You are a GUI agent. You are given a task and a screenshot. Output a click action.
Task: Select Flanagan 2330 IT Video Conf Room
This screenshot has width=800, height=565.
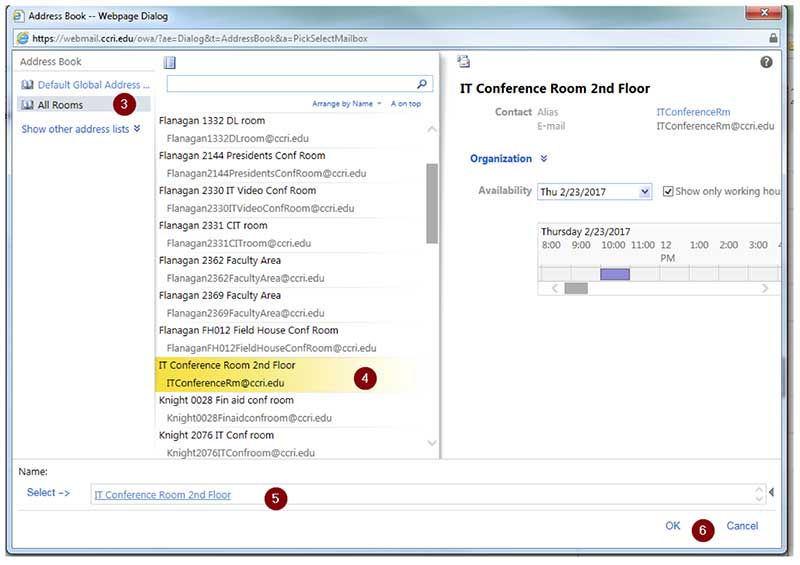point(292,200)
